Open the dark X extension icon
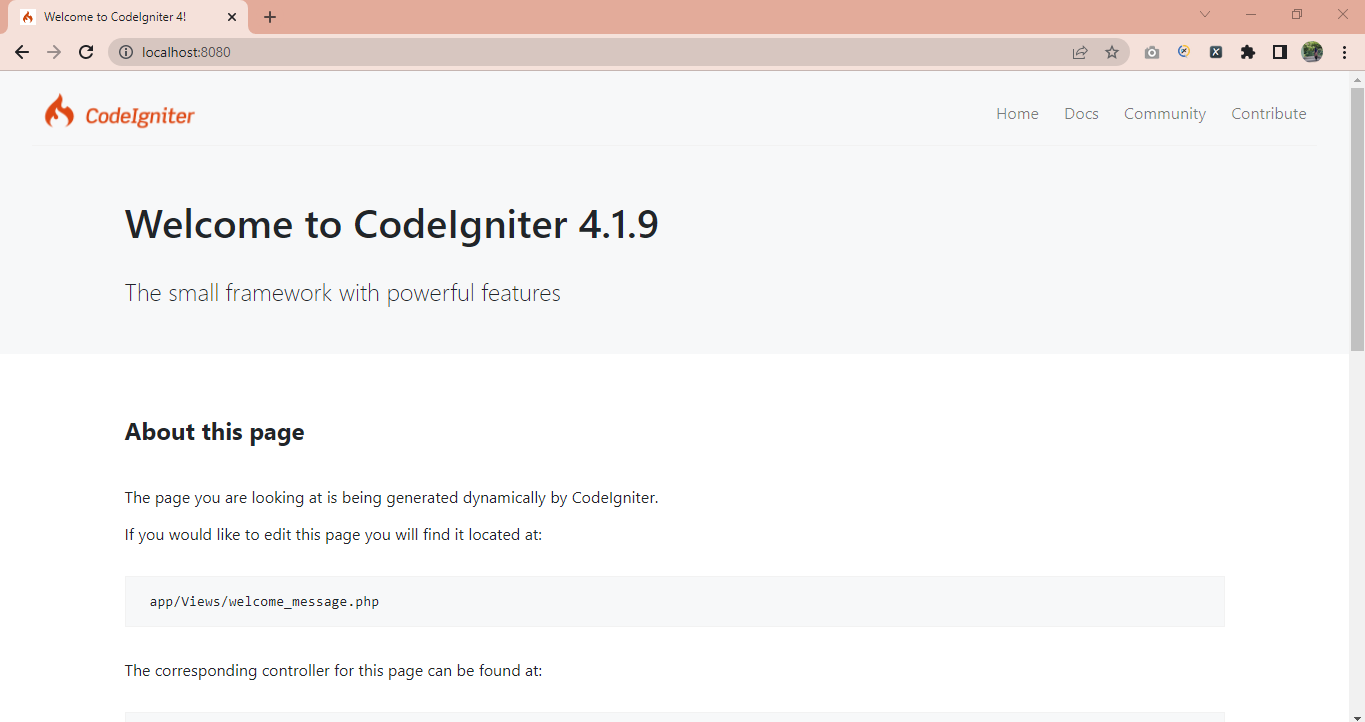 pos(1216,52)
